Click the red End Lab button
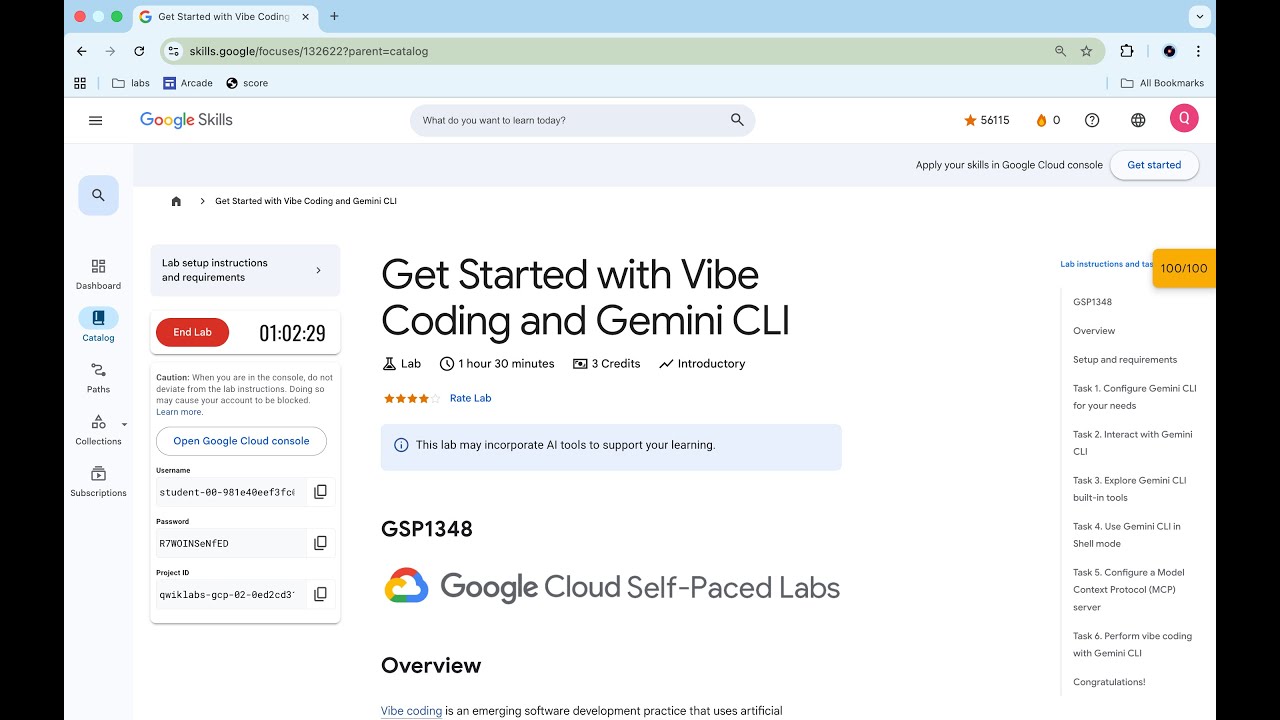Image resolution: width=1280 pixels, height=720 pixels. 192,332
